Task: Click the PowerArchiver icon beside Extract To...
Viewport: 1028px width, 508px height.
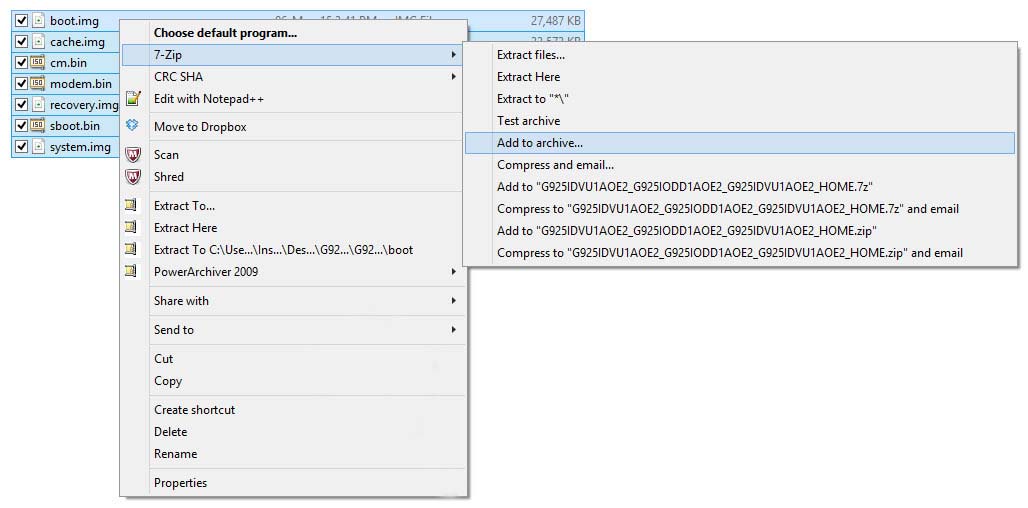Action: click(x=131, y=206)
